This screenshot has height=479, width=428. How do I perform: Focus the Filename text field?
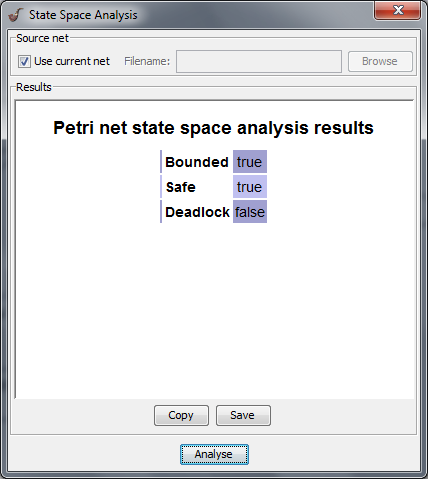pyautogui.click(x=259, y=61)
